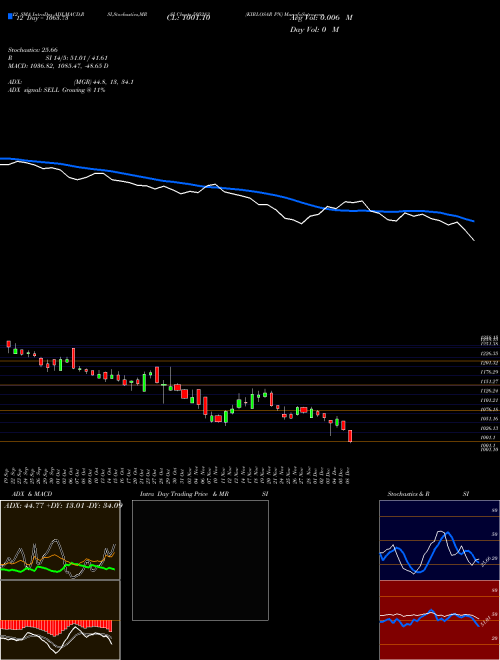Click the Stochastics & RSI panel title
This screenshot has width=500, height=660.
pos(428,494)
